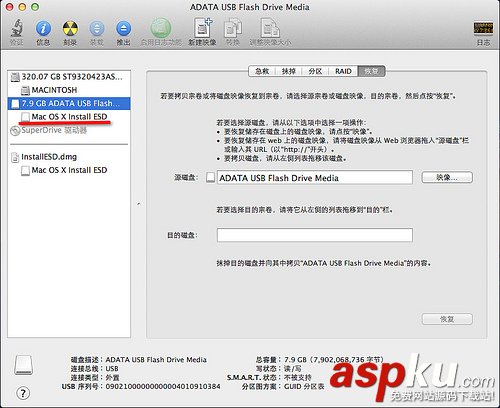The image size is (500, 408).
Task: Select Mac OS X Install ESD under InstallESD.dmg
Action: [x=69, y=170]
